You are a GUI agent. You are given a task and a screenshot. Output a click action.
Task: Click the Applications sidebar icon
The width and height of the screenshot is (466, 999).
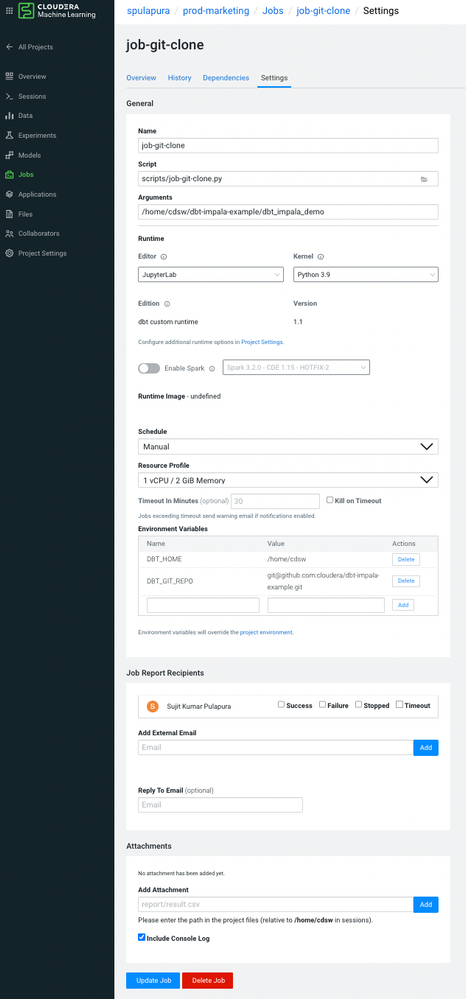coord(9,194)
